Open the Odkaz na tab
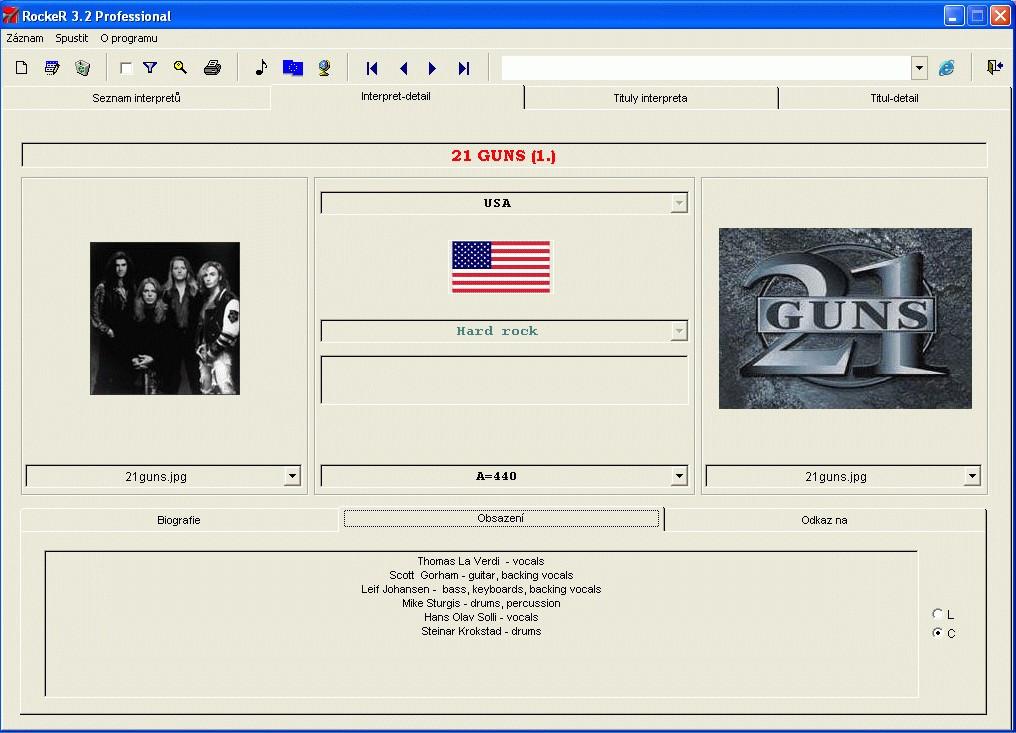 (824, 520)
